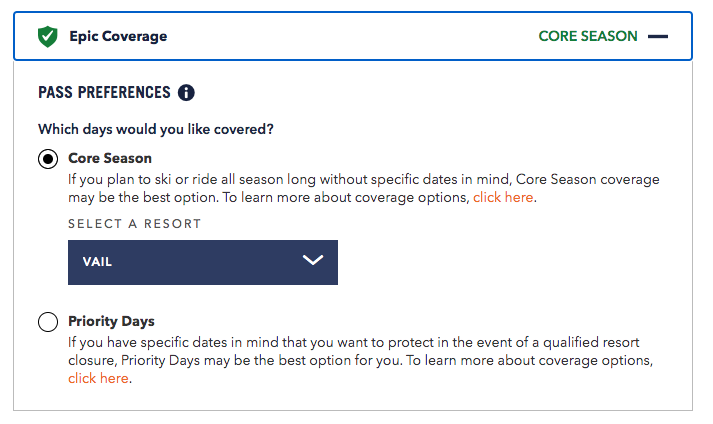Open the VAIL resort dropdown
This screenshot has height=424, width=713.
[x=203, y=261]
